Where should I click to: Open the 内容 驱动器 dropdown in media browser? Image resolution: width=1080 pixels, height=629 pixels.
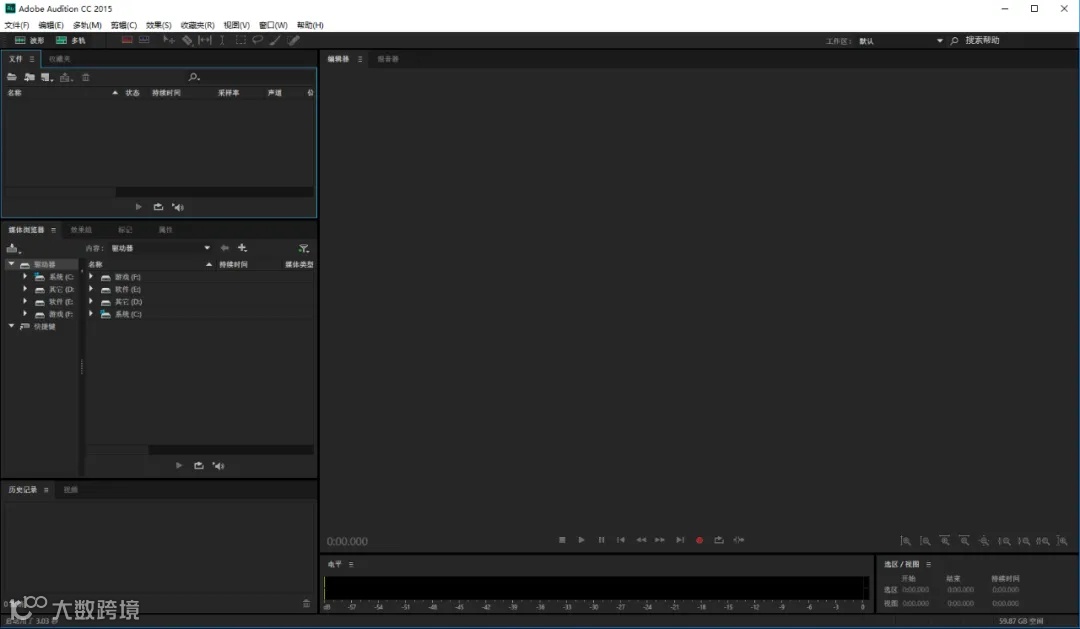pos(160,248)
